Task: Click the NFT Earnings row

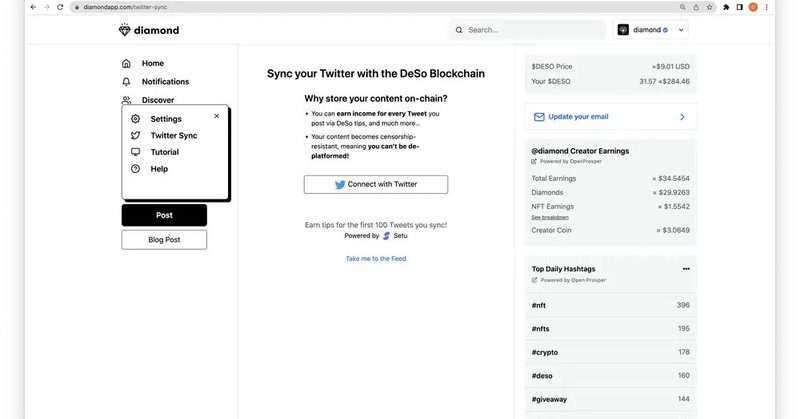Action: point(611,207)
